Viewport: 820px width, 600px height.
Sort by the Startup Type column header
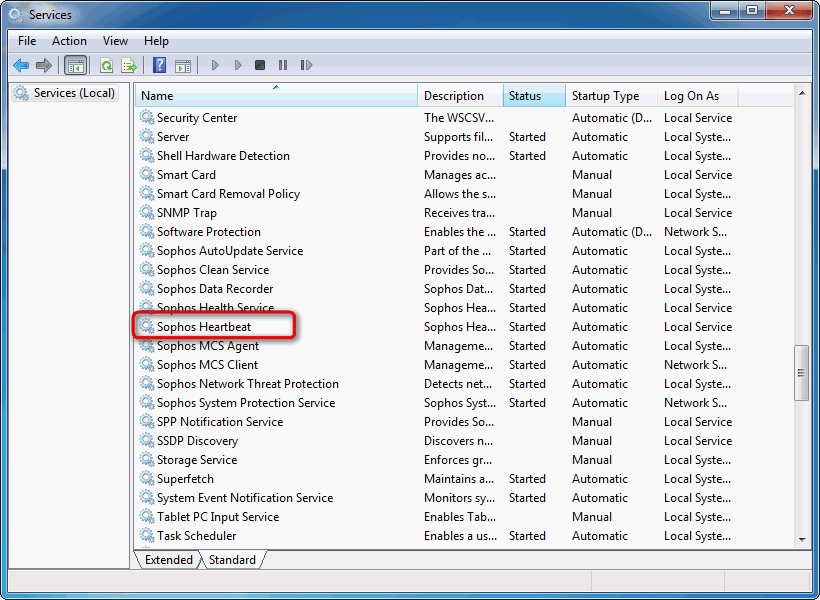[611, 96]
